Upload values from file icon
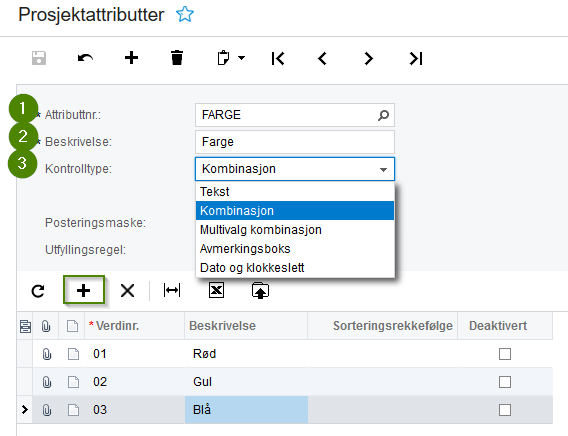The width and height of the screenshot is (568, 436). click(260, 290)
